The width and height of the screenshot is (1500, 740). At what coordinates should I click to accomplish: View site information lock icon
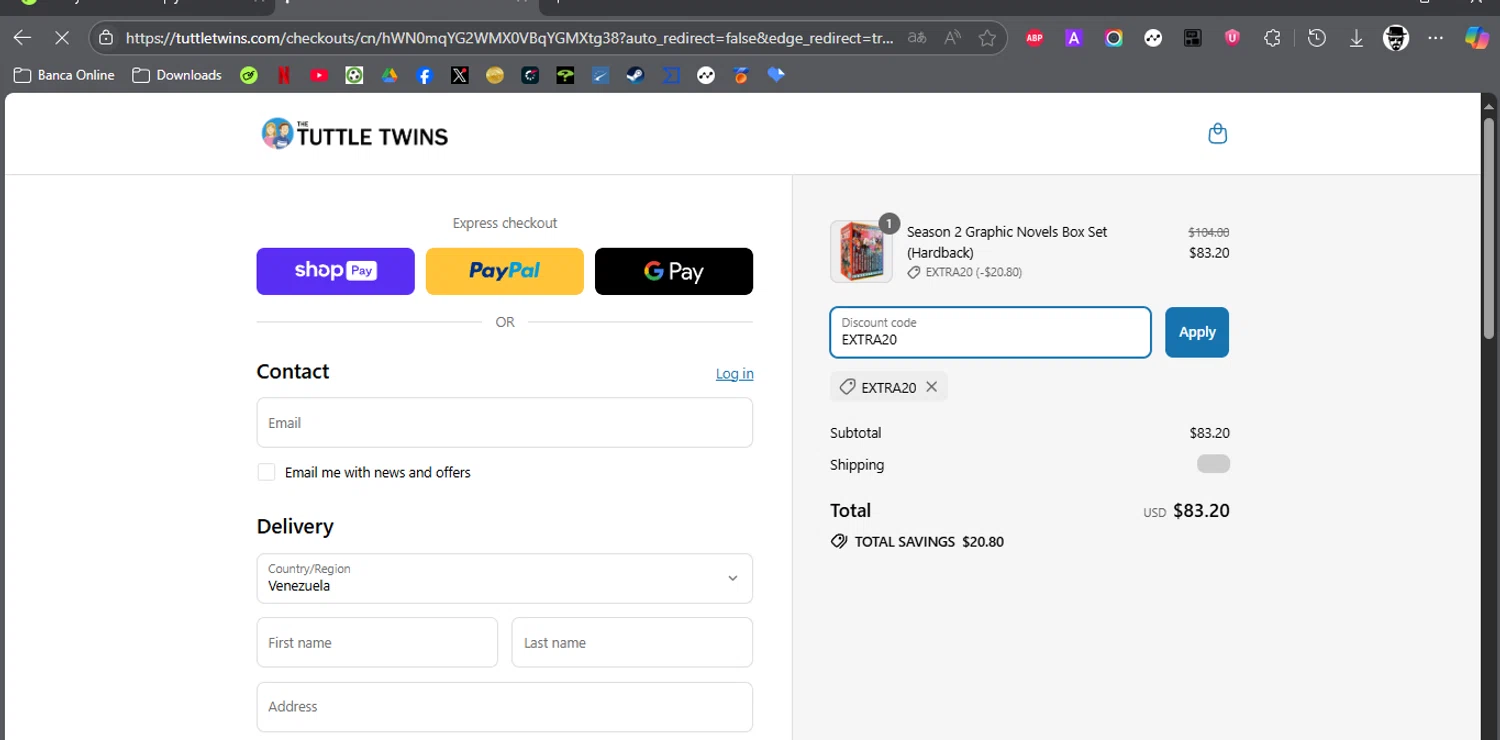pos(106,38)
